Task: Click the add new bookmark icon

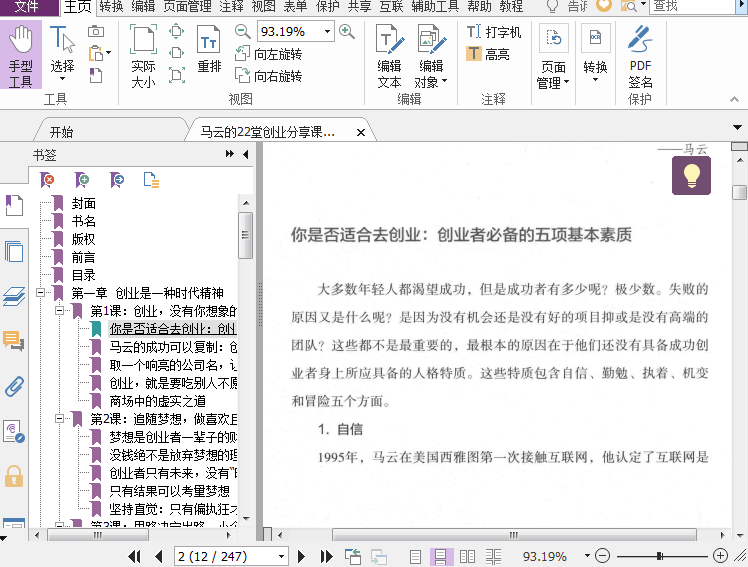Action: click(x=82, y=180)
